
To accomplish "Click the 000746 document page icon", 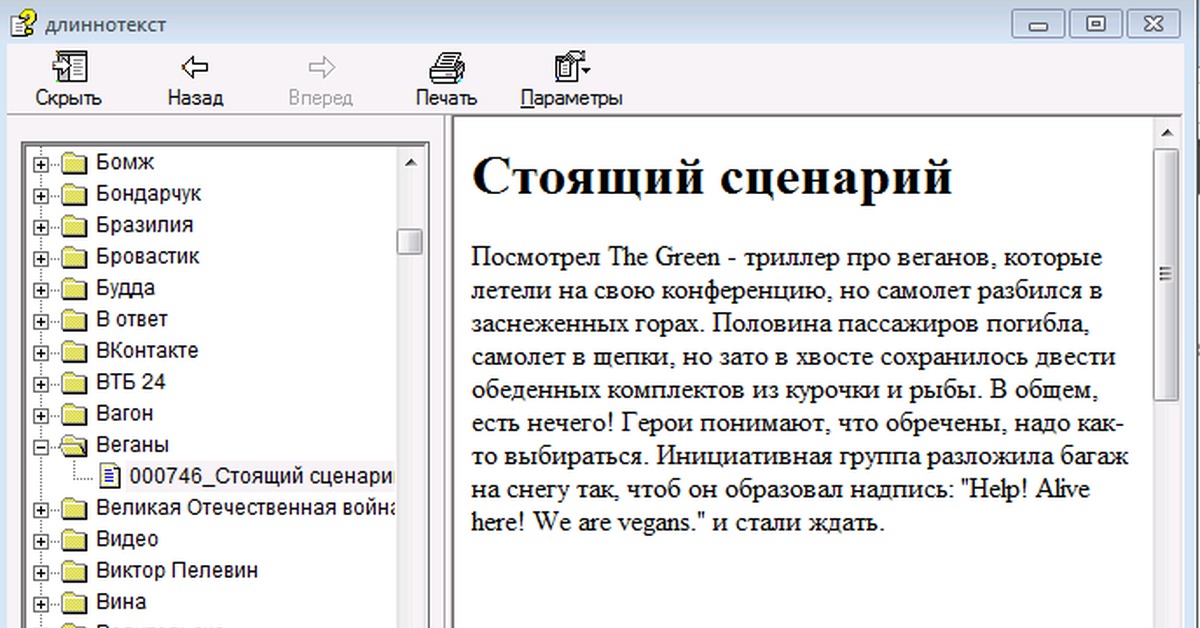I will [x=110, y=476].
